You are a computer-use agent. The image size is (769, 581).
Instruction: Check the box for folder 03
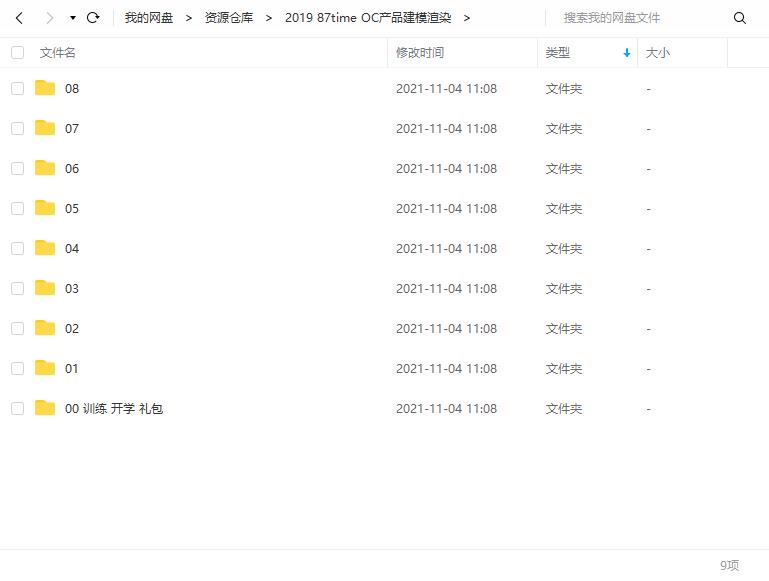(x=18, y=288)
